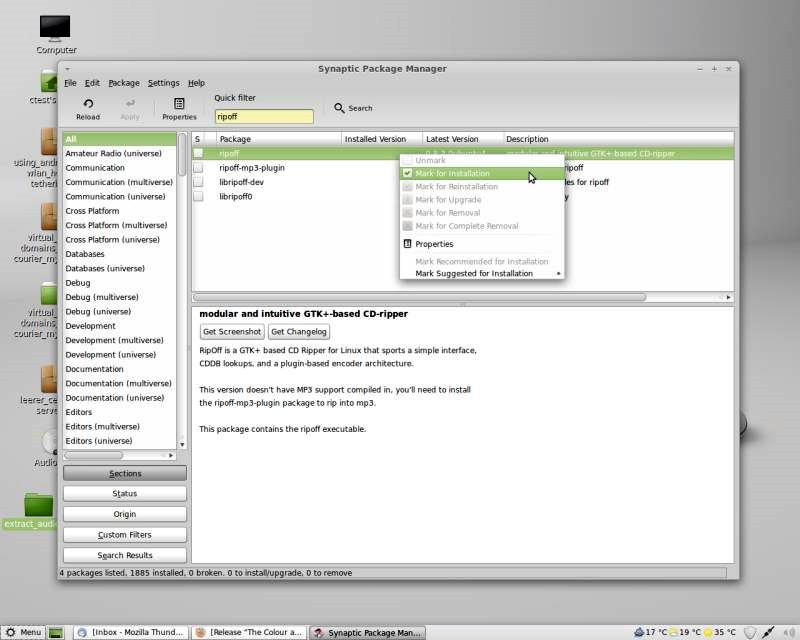Toggle the ripoff package status checkbox
800x640 pixels.
pyautogui.click(x=198, y=153)
